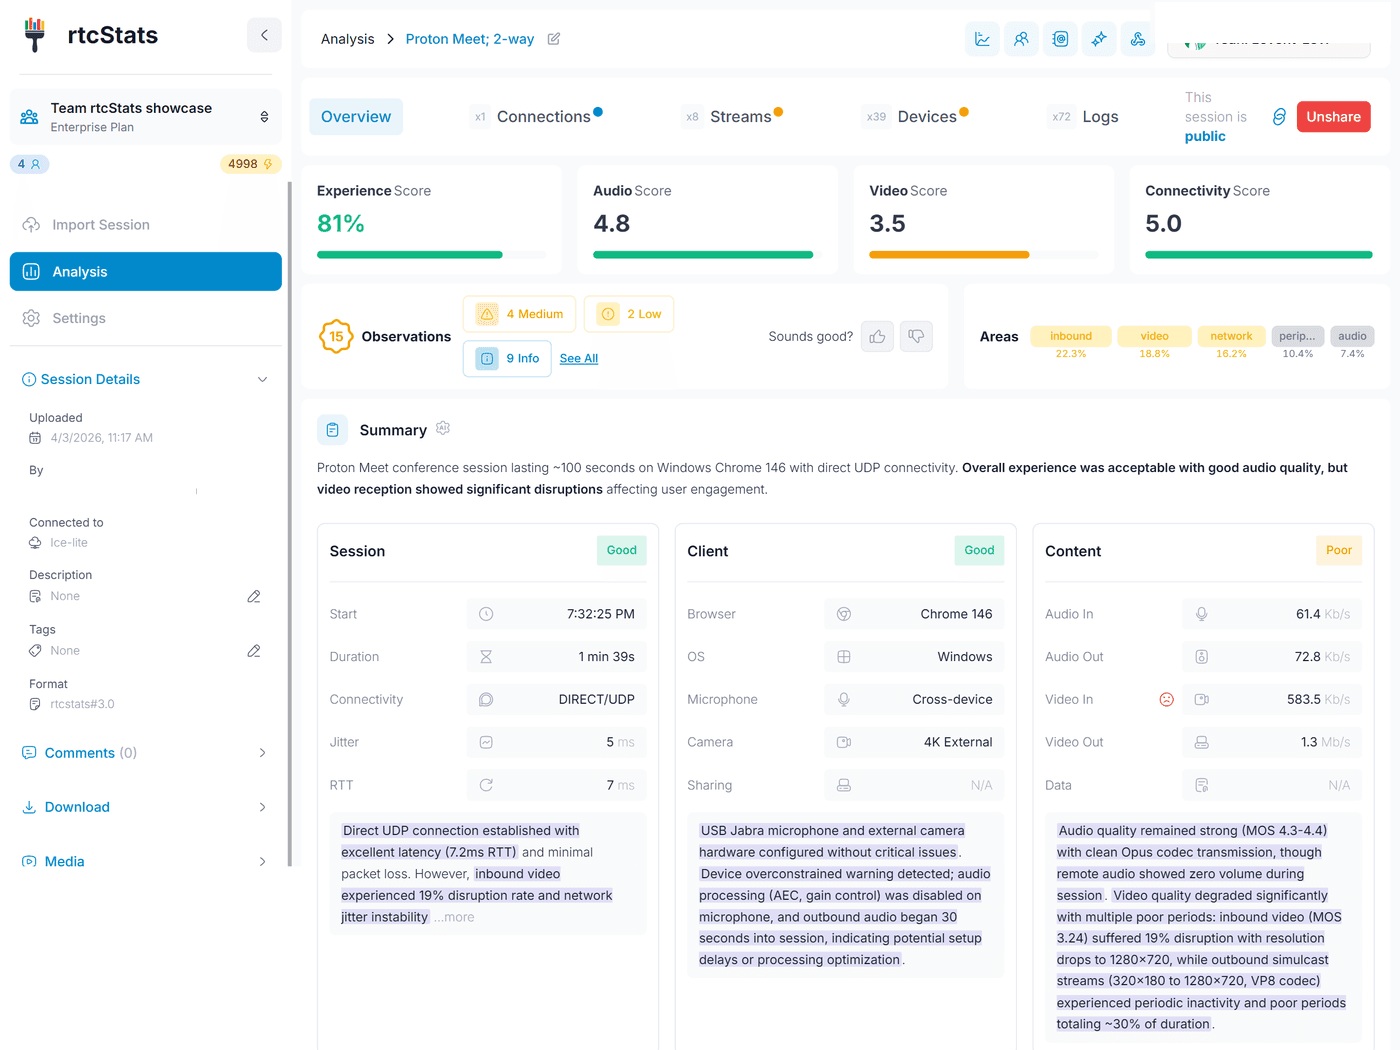Click the Video Score orange progress bar
This screenshot has height=1050, width=1400.
[949, 255]
